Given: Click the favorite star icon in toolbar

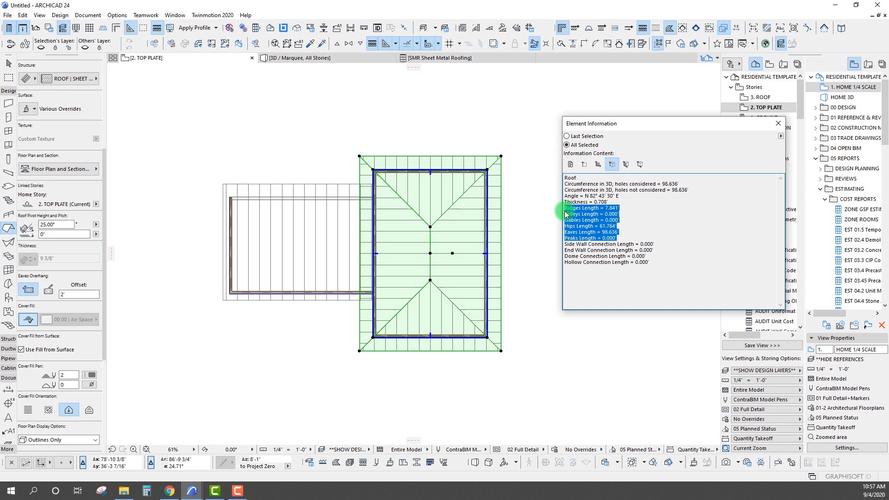Looking at the screenshot, I should [717, 43].
